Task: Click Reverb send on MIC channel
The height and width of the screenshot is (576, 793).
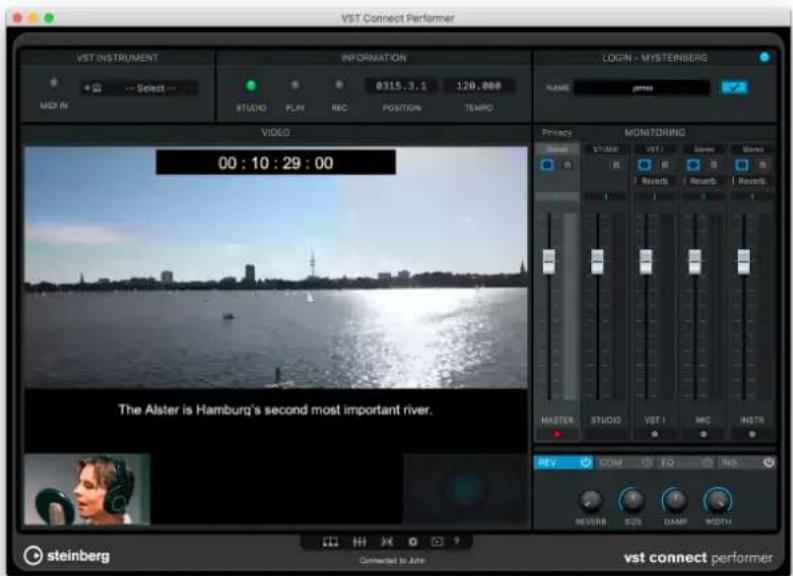Action: (x=703, y=181)
